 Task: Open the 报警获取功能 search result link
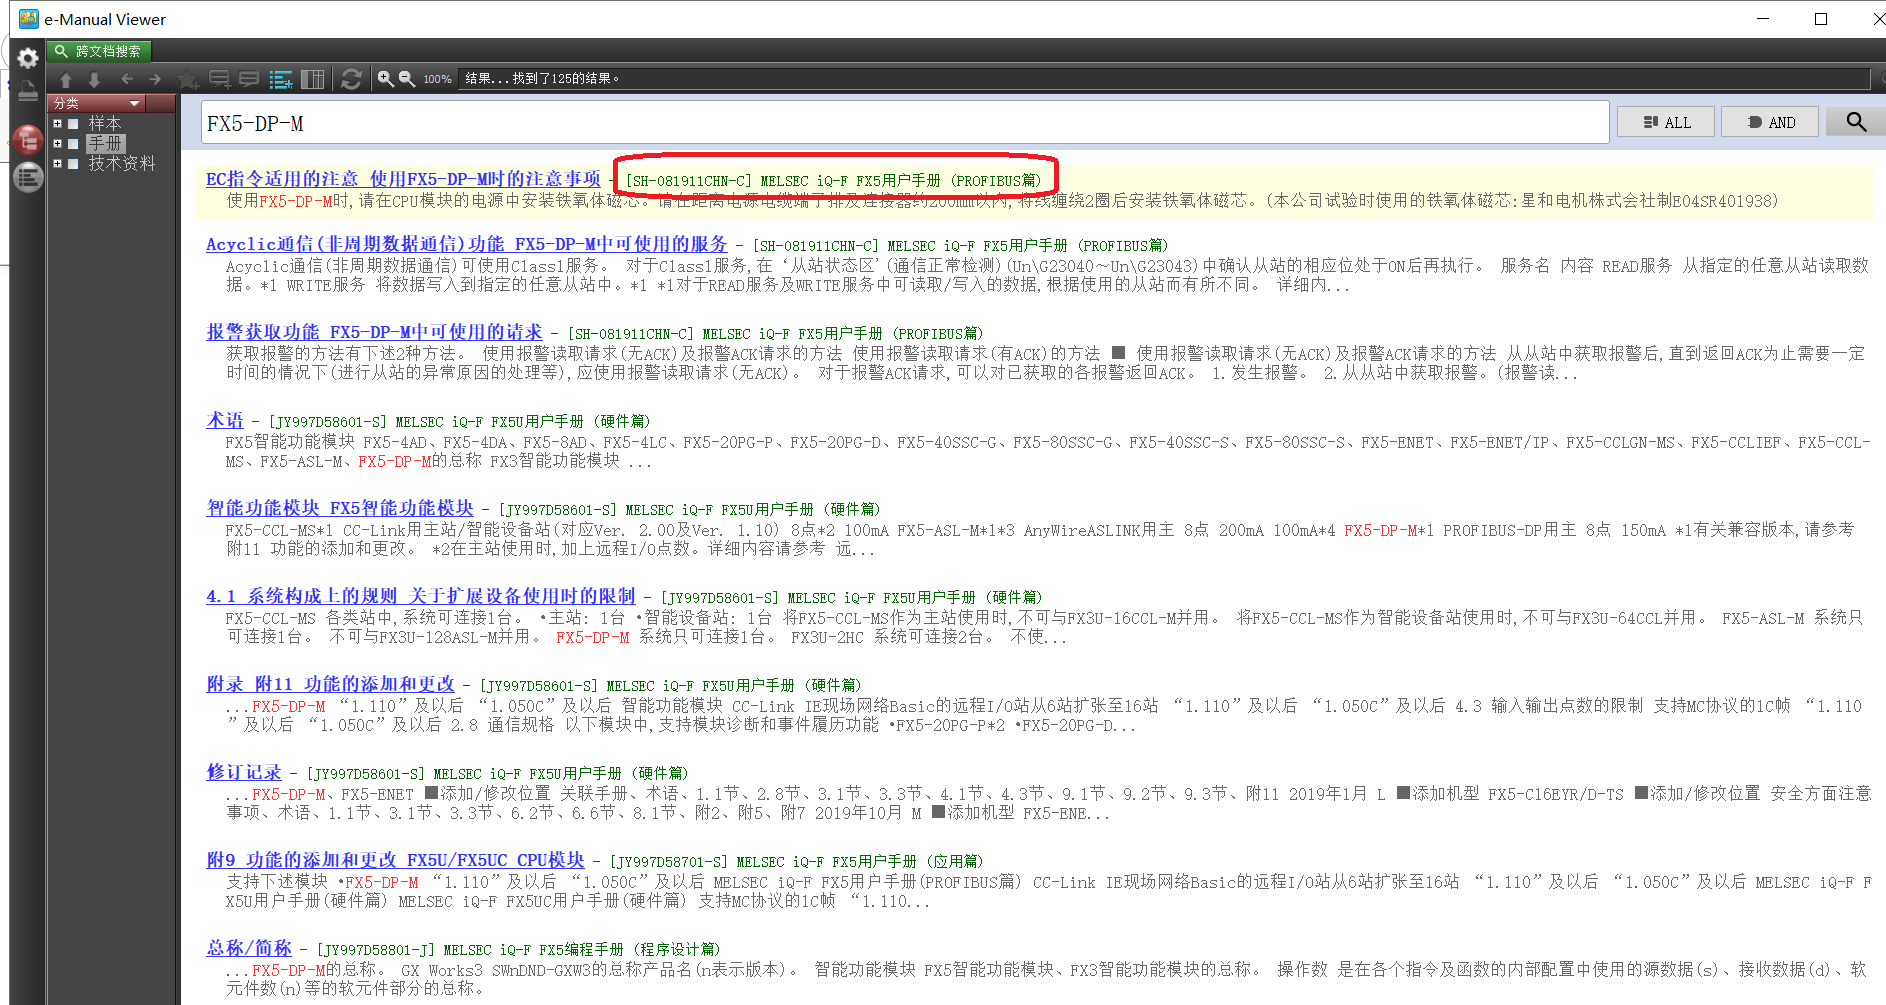[373, 332]
